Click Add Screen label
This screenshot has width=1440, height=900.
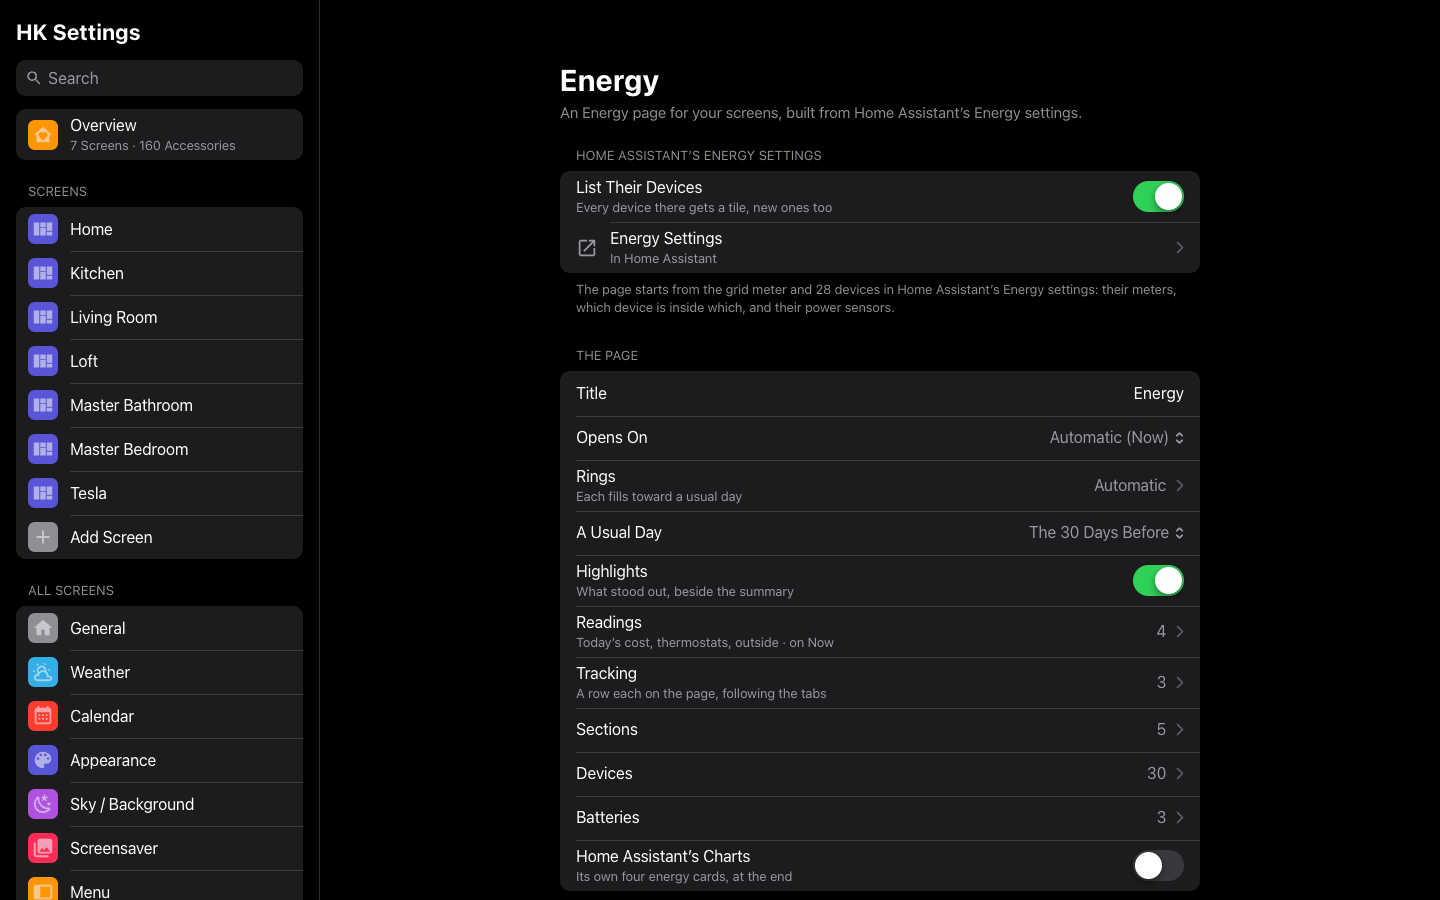pos(111,537)
